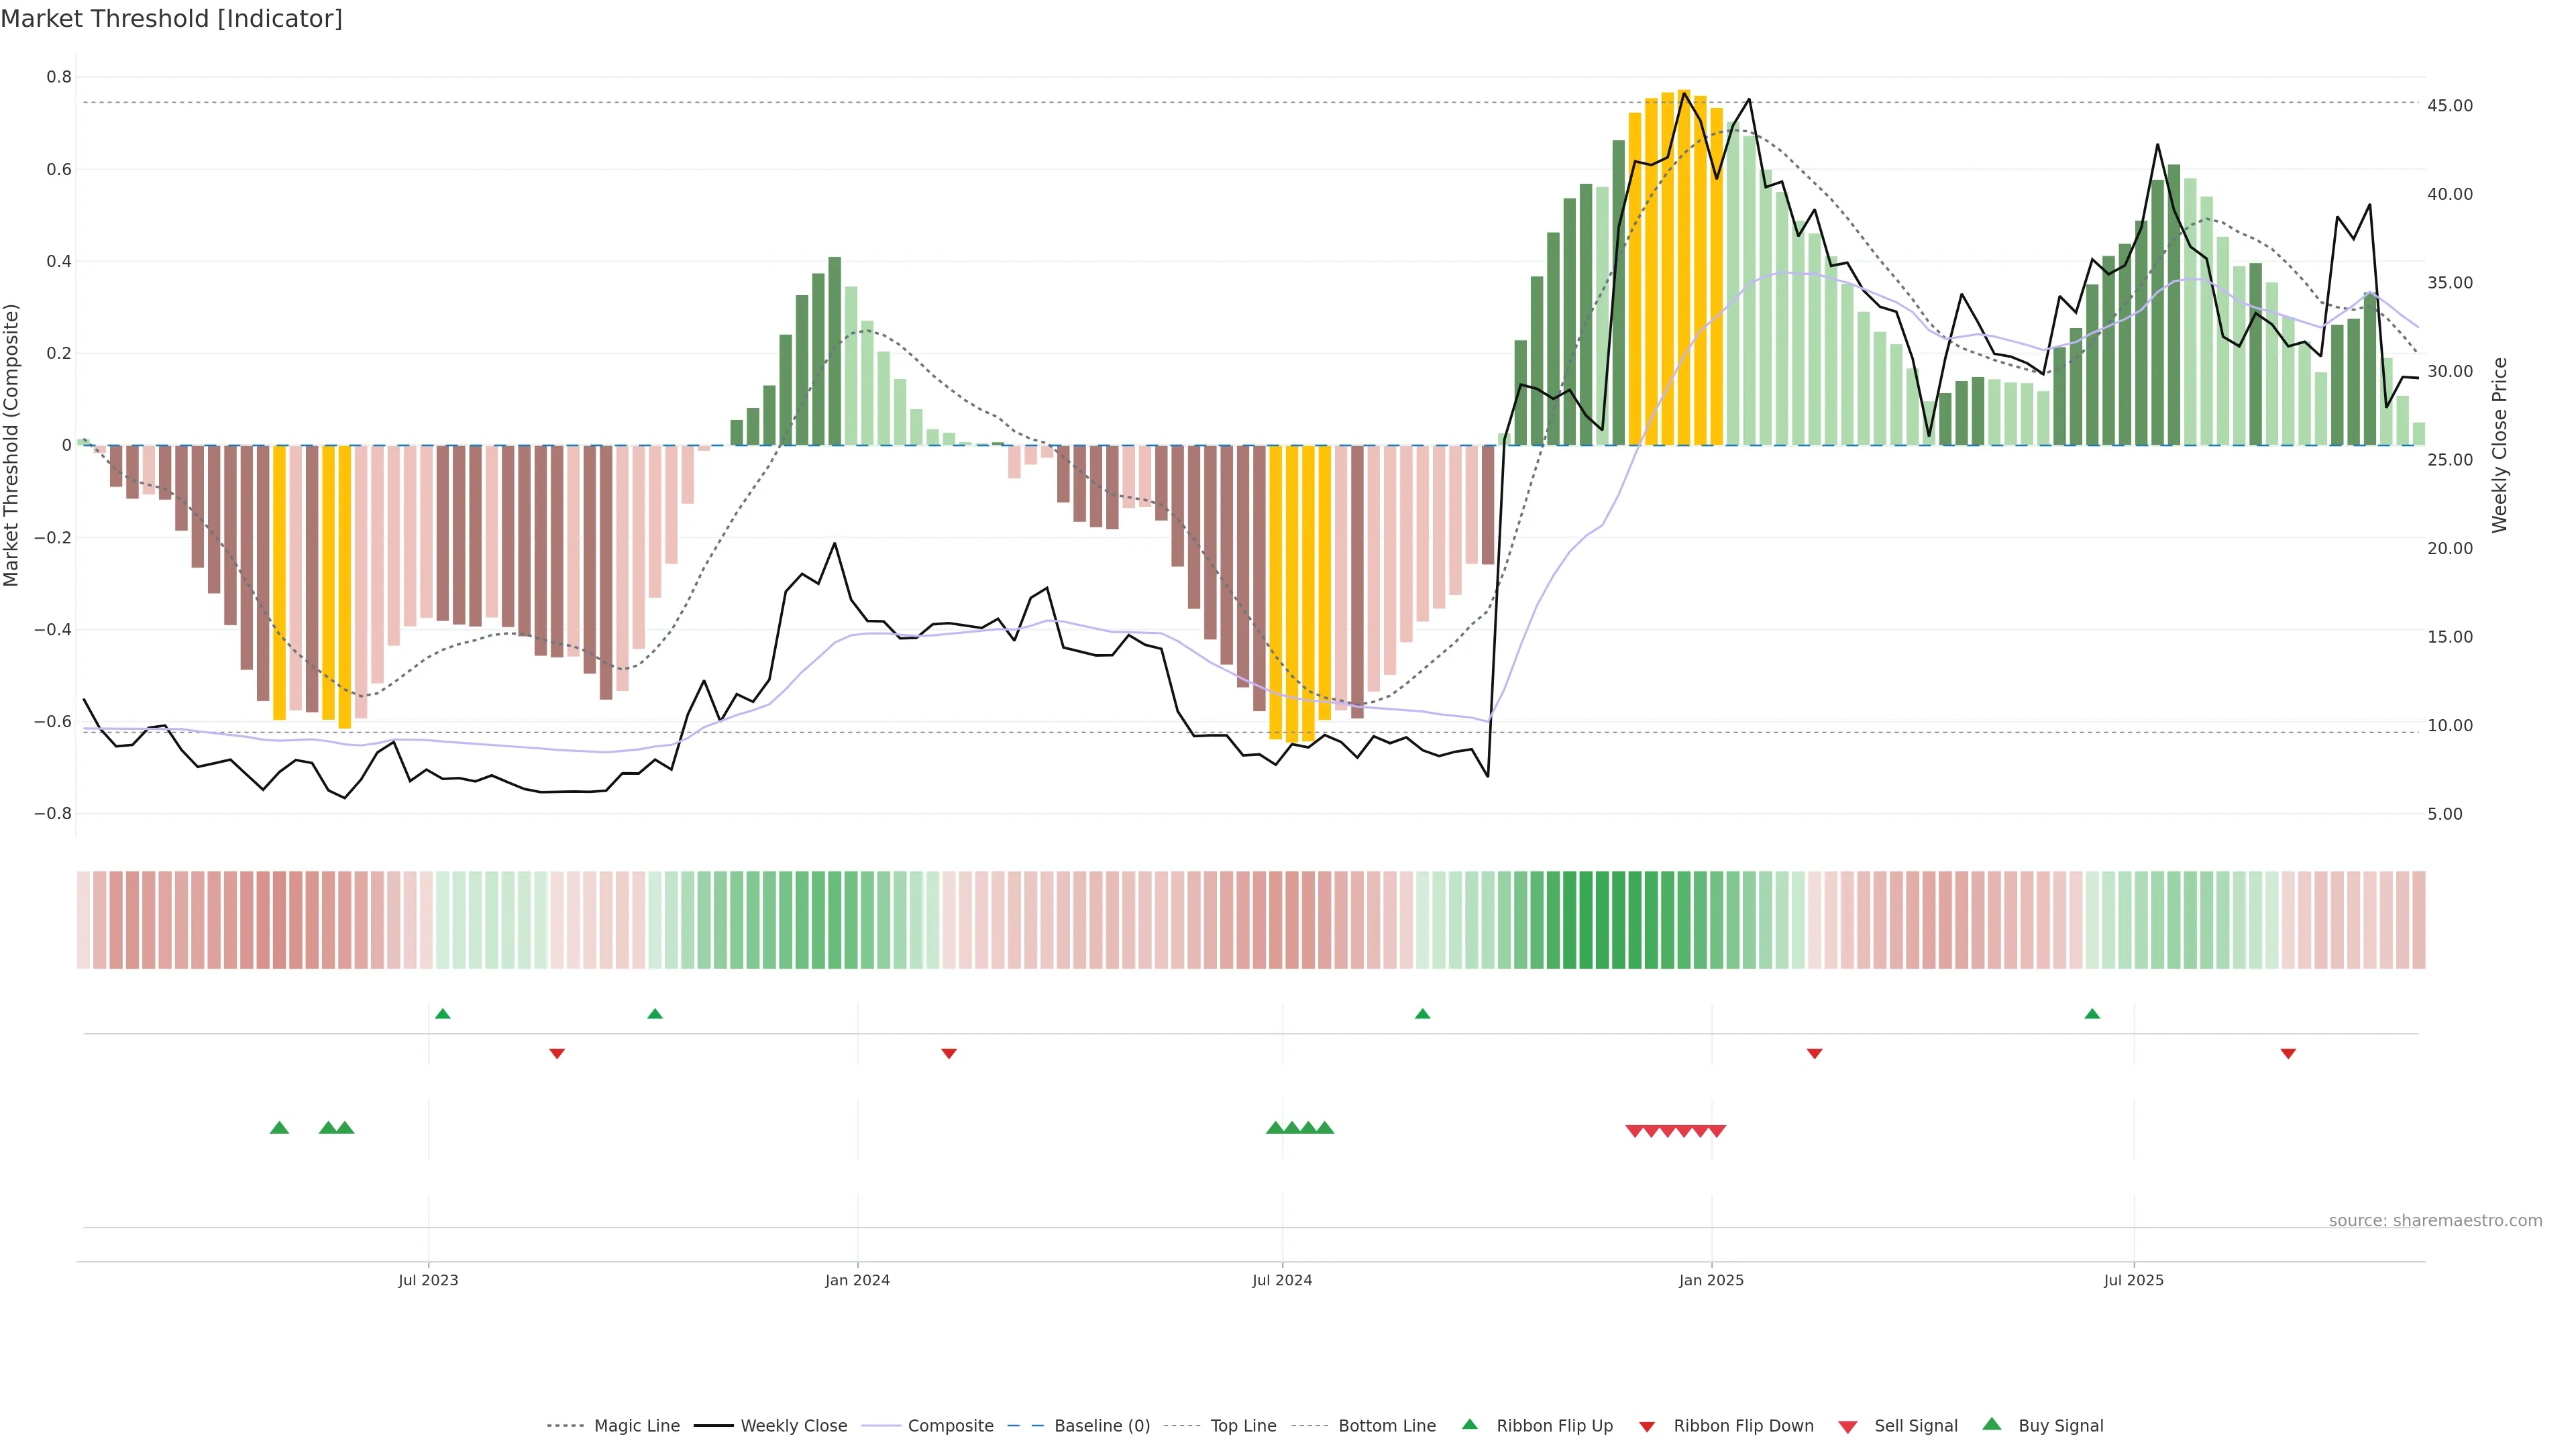This screenshot has width=2576, height=1449.
Task: Click the sharemaestro.com source text
Action: coord(2435,1221)
